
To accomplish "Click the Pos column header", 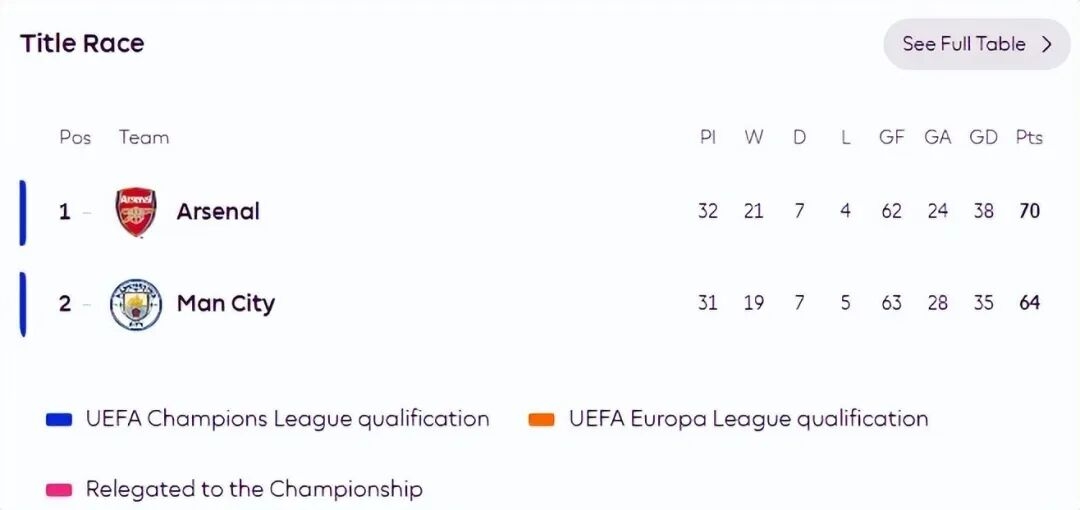I will click(75, 138).
